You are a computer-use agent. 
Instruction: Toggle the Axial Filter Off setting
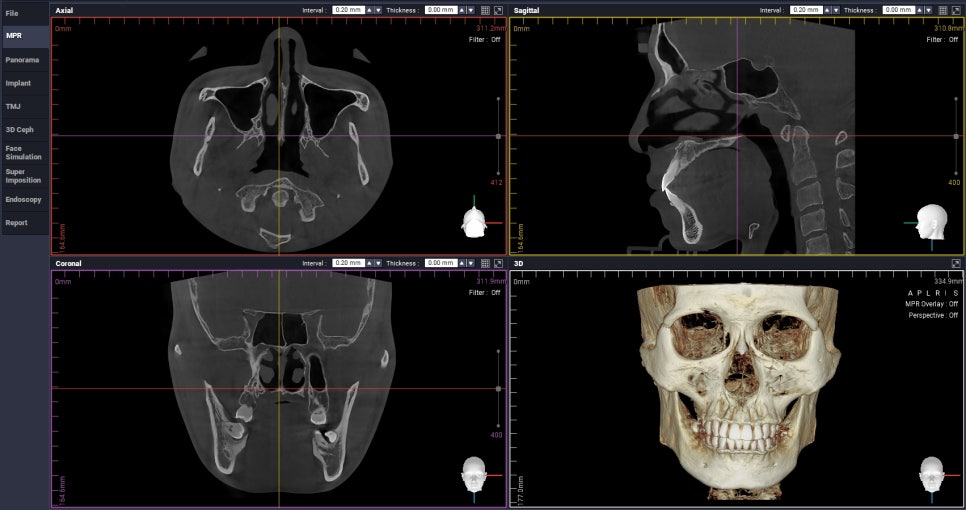pyautogui.click(x=485, y=39)
